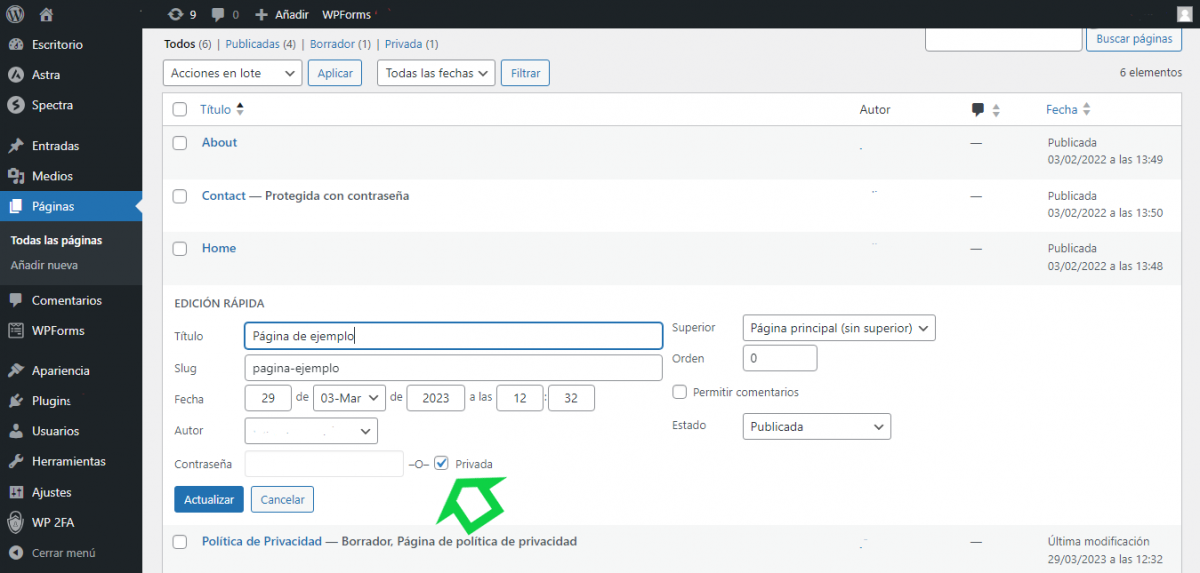Filter by the Borrador status link

[332, 44]
